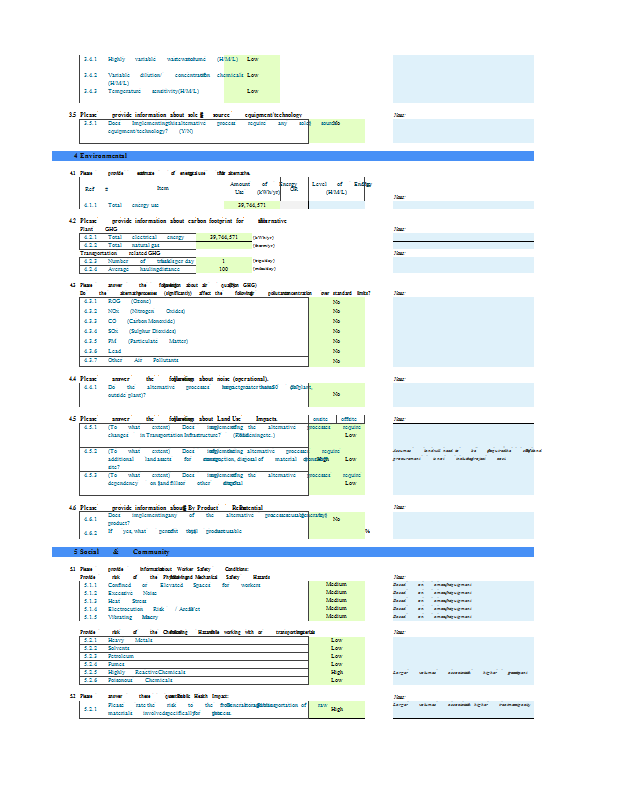Viewport: 618px width, 800px height.
Task: Select the 'Low' rating for Poisonous Chemicals
Action: click(x=337, y=680)
